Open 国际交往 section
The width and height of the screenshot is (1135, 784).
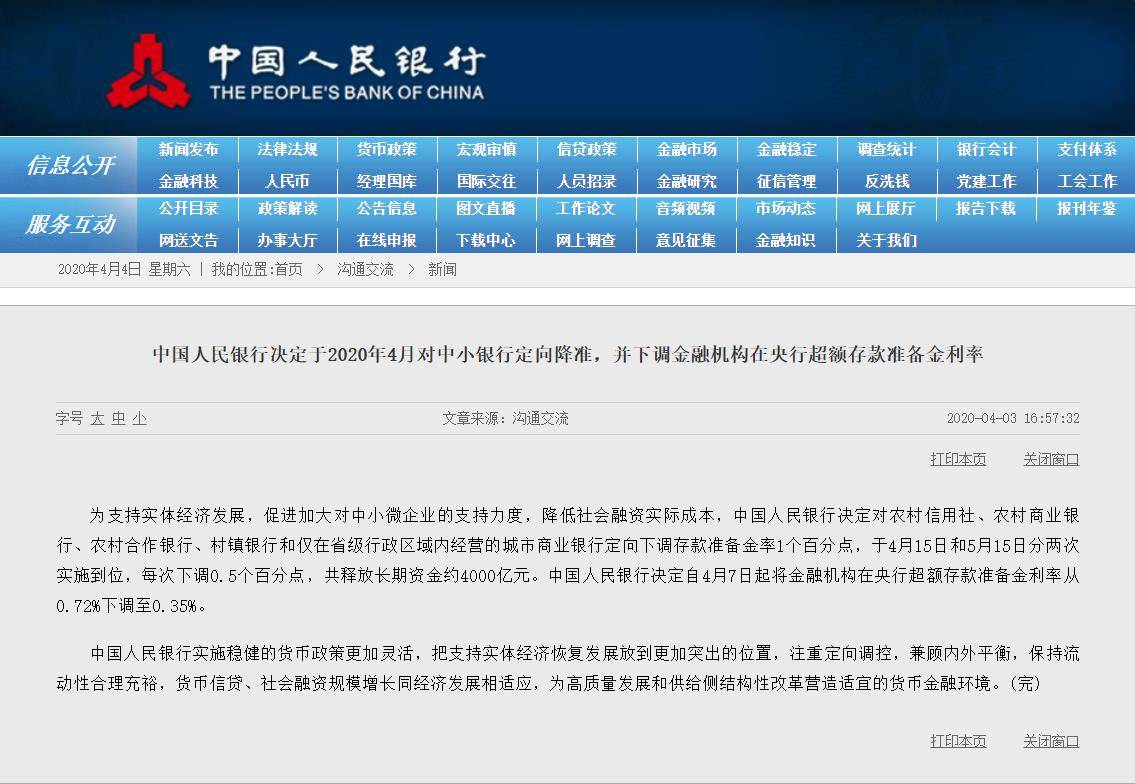486,181
